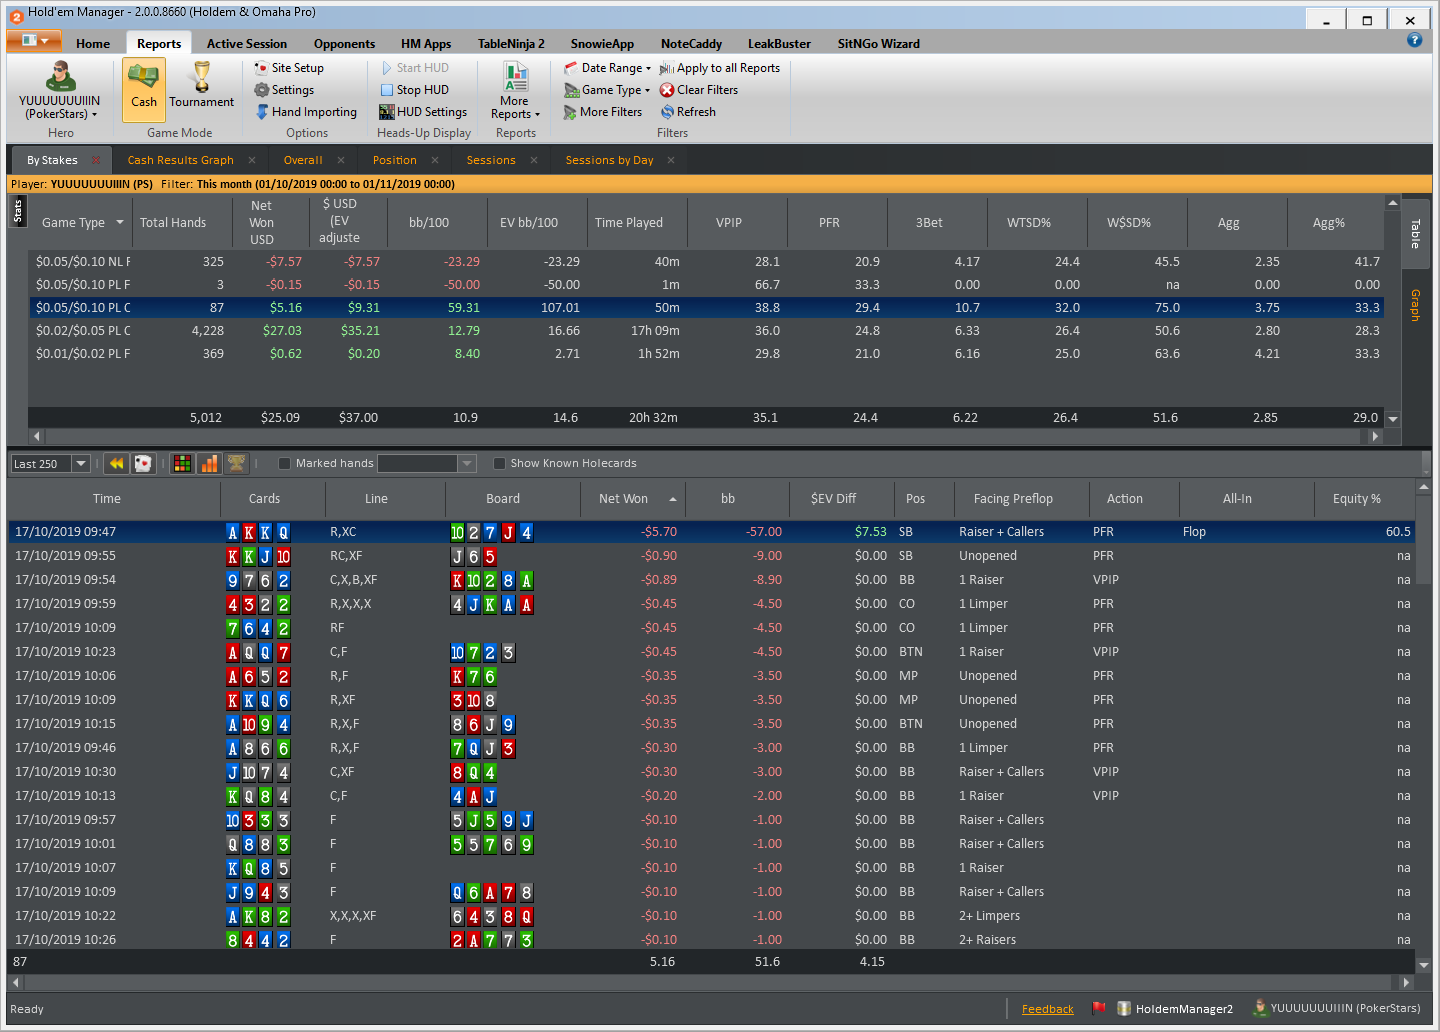Open More Reports menu
Screen dimensions: 1440x1032
click(515, 91)
